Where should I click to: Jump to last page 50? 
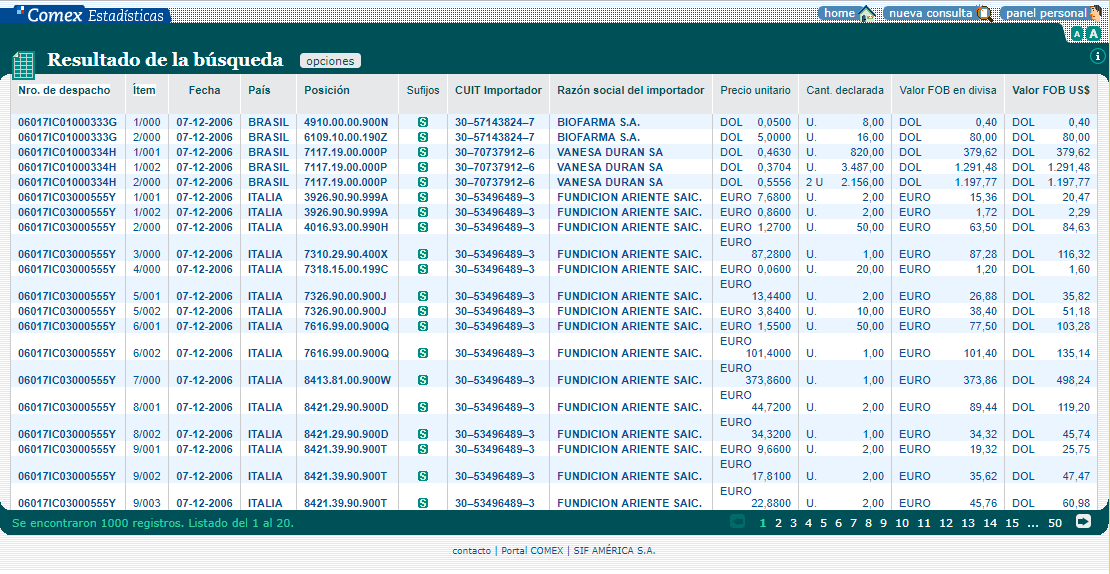click(1055, 523)
